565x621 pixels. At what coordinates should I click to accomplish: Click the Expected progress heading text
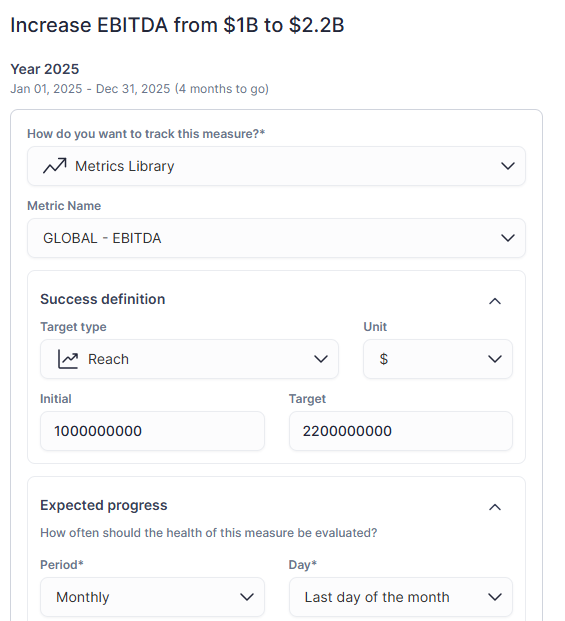pos(104,505)
